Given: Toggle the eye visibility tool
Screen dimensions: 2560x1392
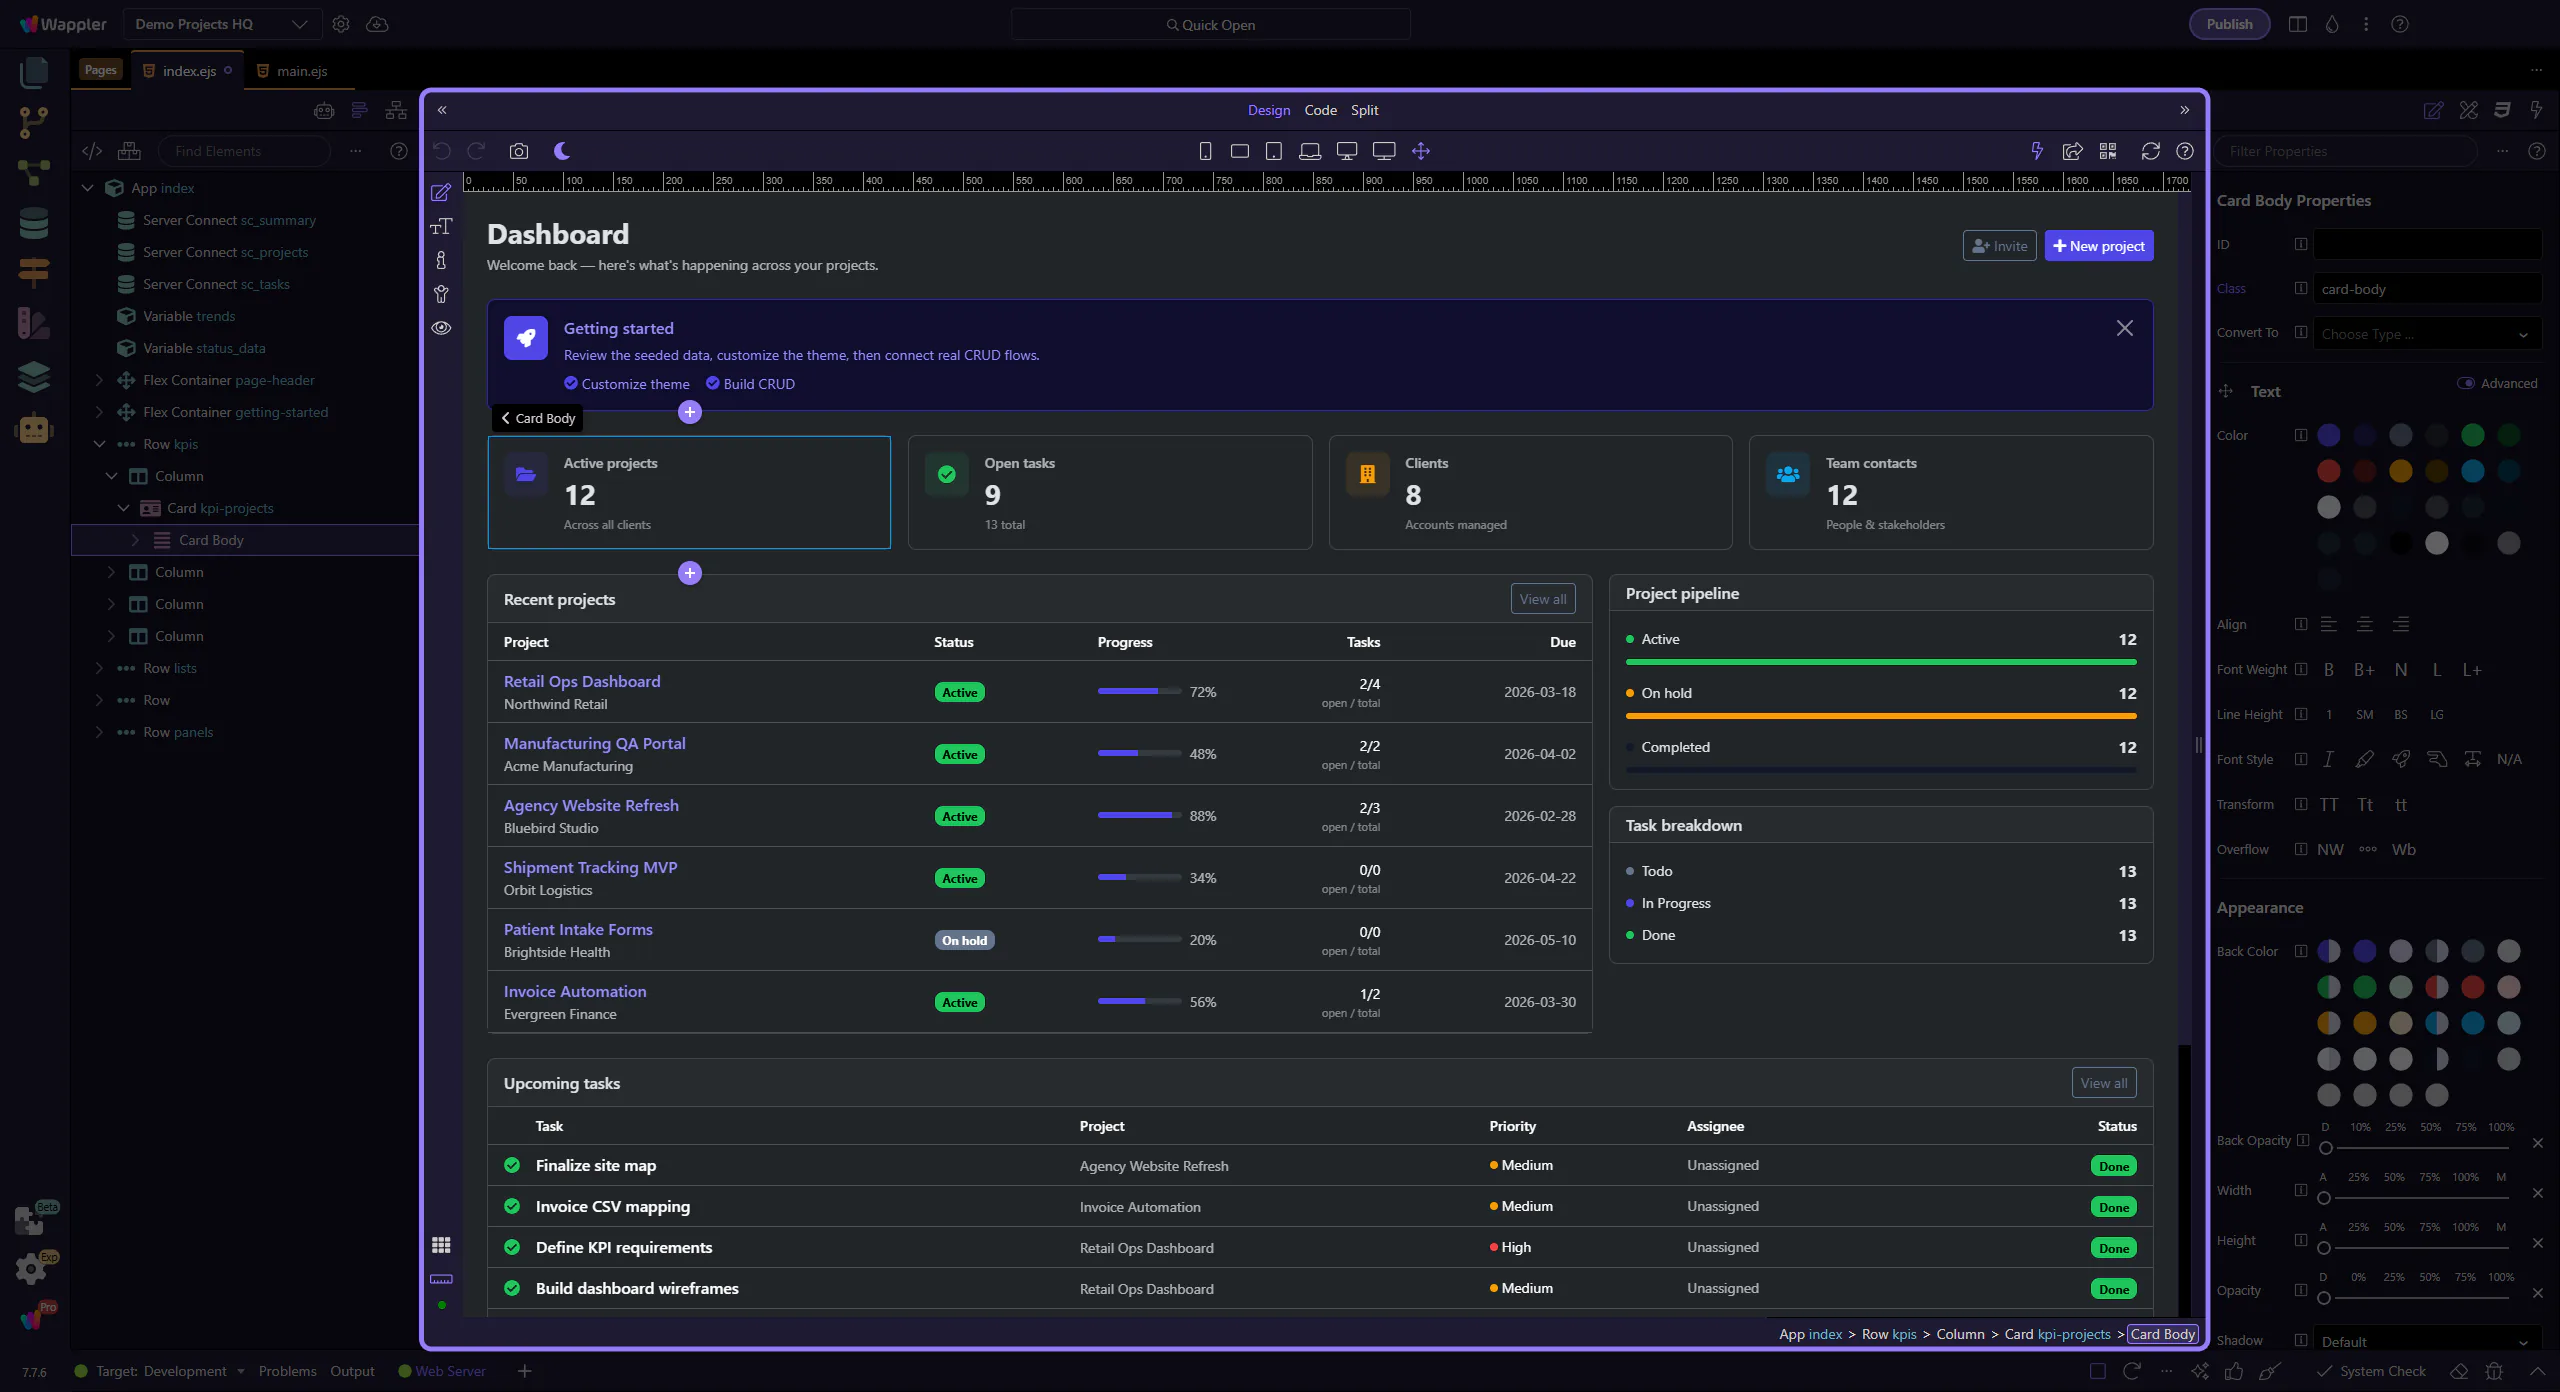Looking at the screenshot, I should pyautogui.click(x=441, y=328).
